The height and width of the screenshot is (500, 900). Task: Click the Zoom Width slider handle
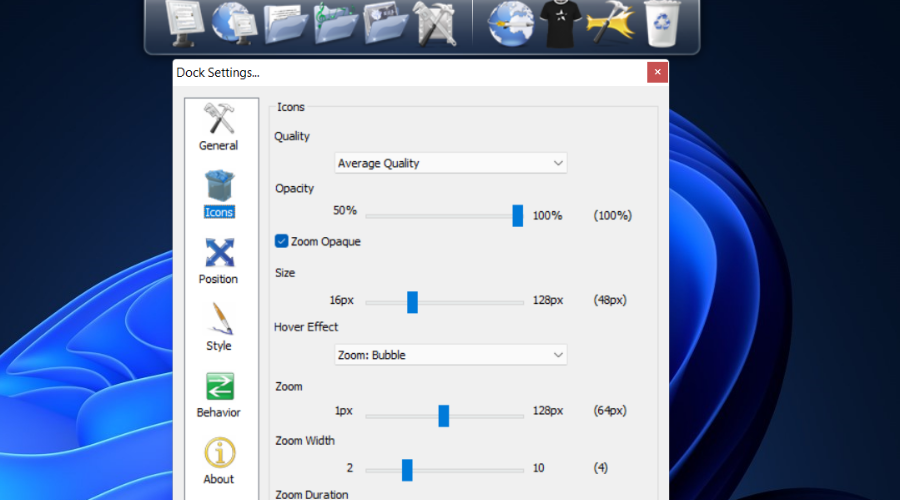pos(407,470)
